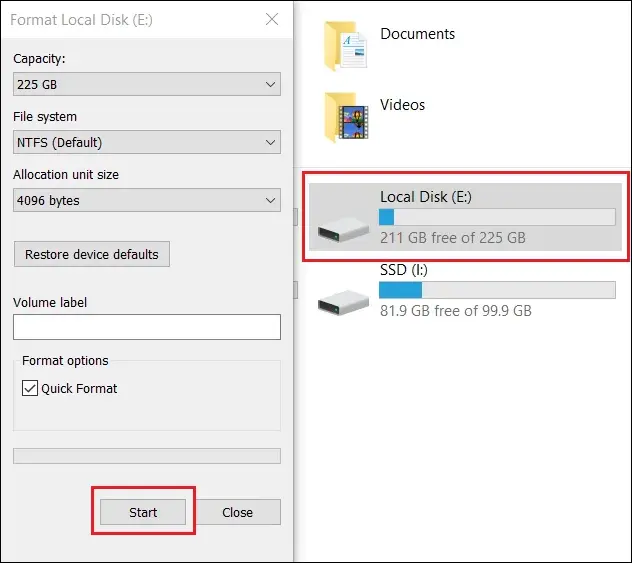Click "81.9 GB free of 99.9 GB" text
The image size is (632, 563).
coord(456,311)
